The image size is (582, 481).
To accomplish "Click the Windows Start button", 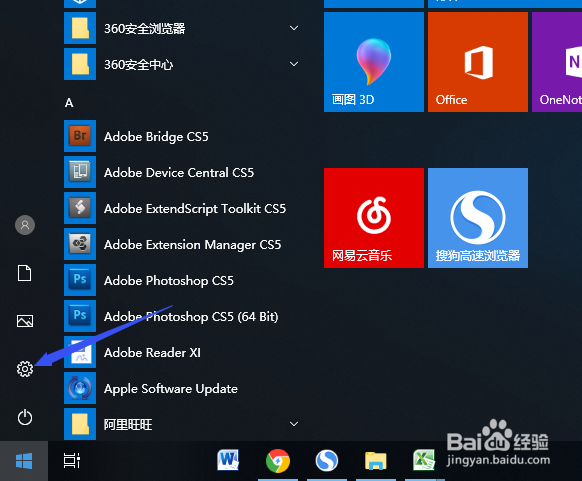I will coord(24,461).
